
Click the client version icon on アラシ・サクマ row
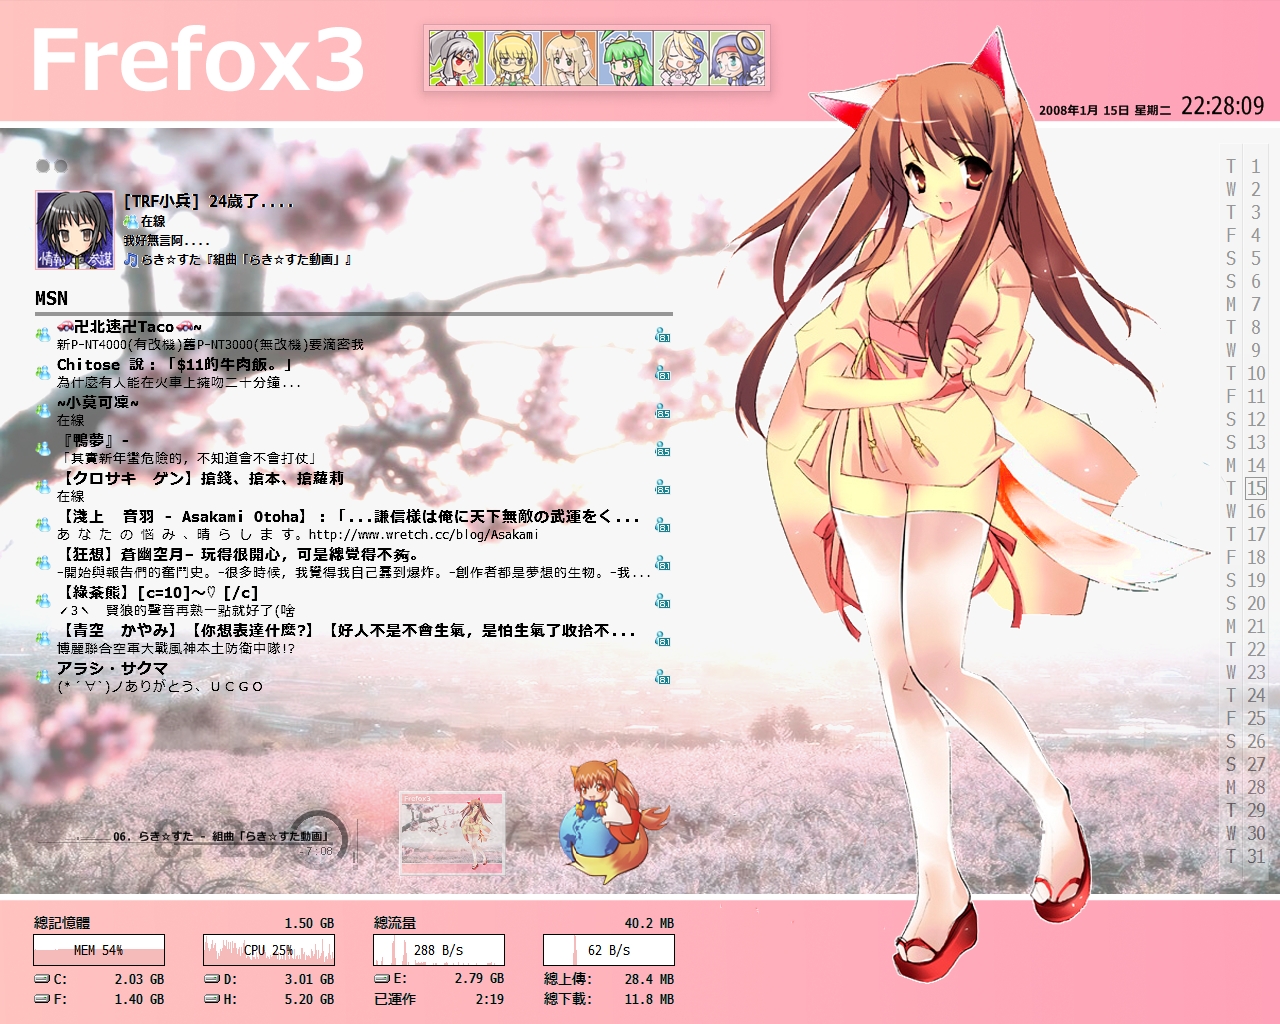[x=662, y=677]
